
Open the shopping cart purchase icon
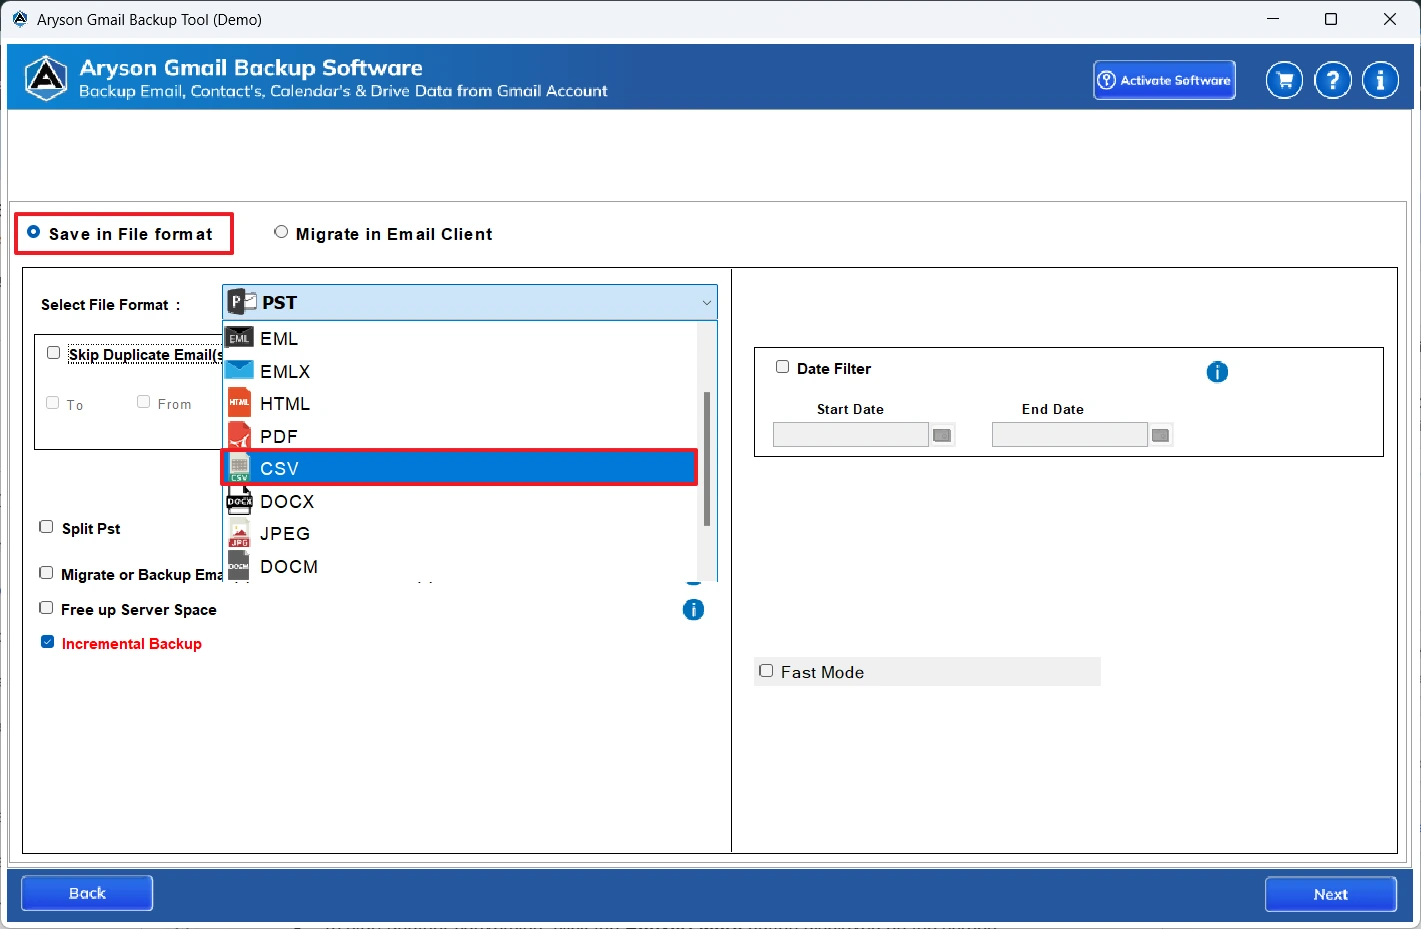click(x=1284, y=80)
